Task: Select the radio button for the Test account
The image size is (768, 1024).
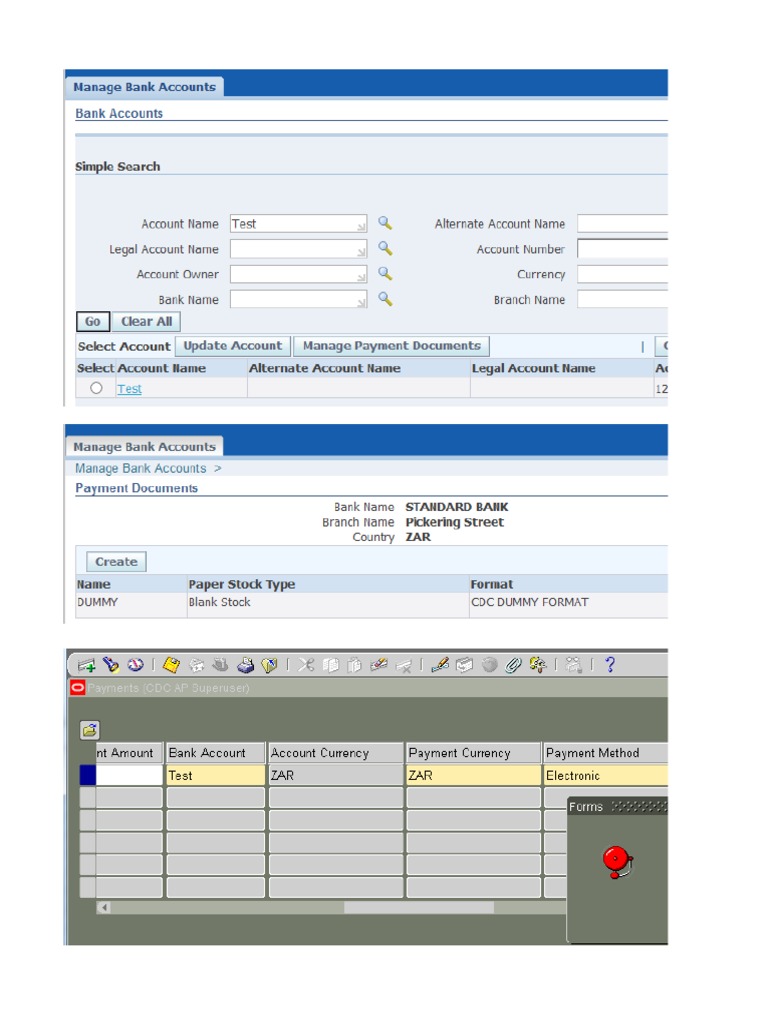Action: pyautogui.click(x=97, y=388)
